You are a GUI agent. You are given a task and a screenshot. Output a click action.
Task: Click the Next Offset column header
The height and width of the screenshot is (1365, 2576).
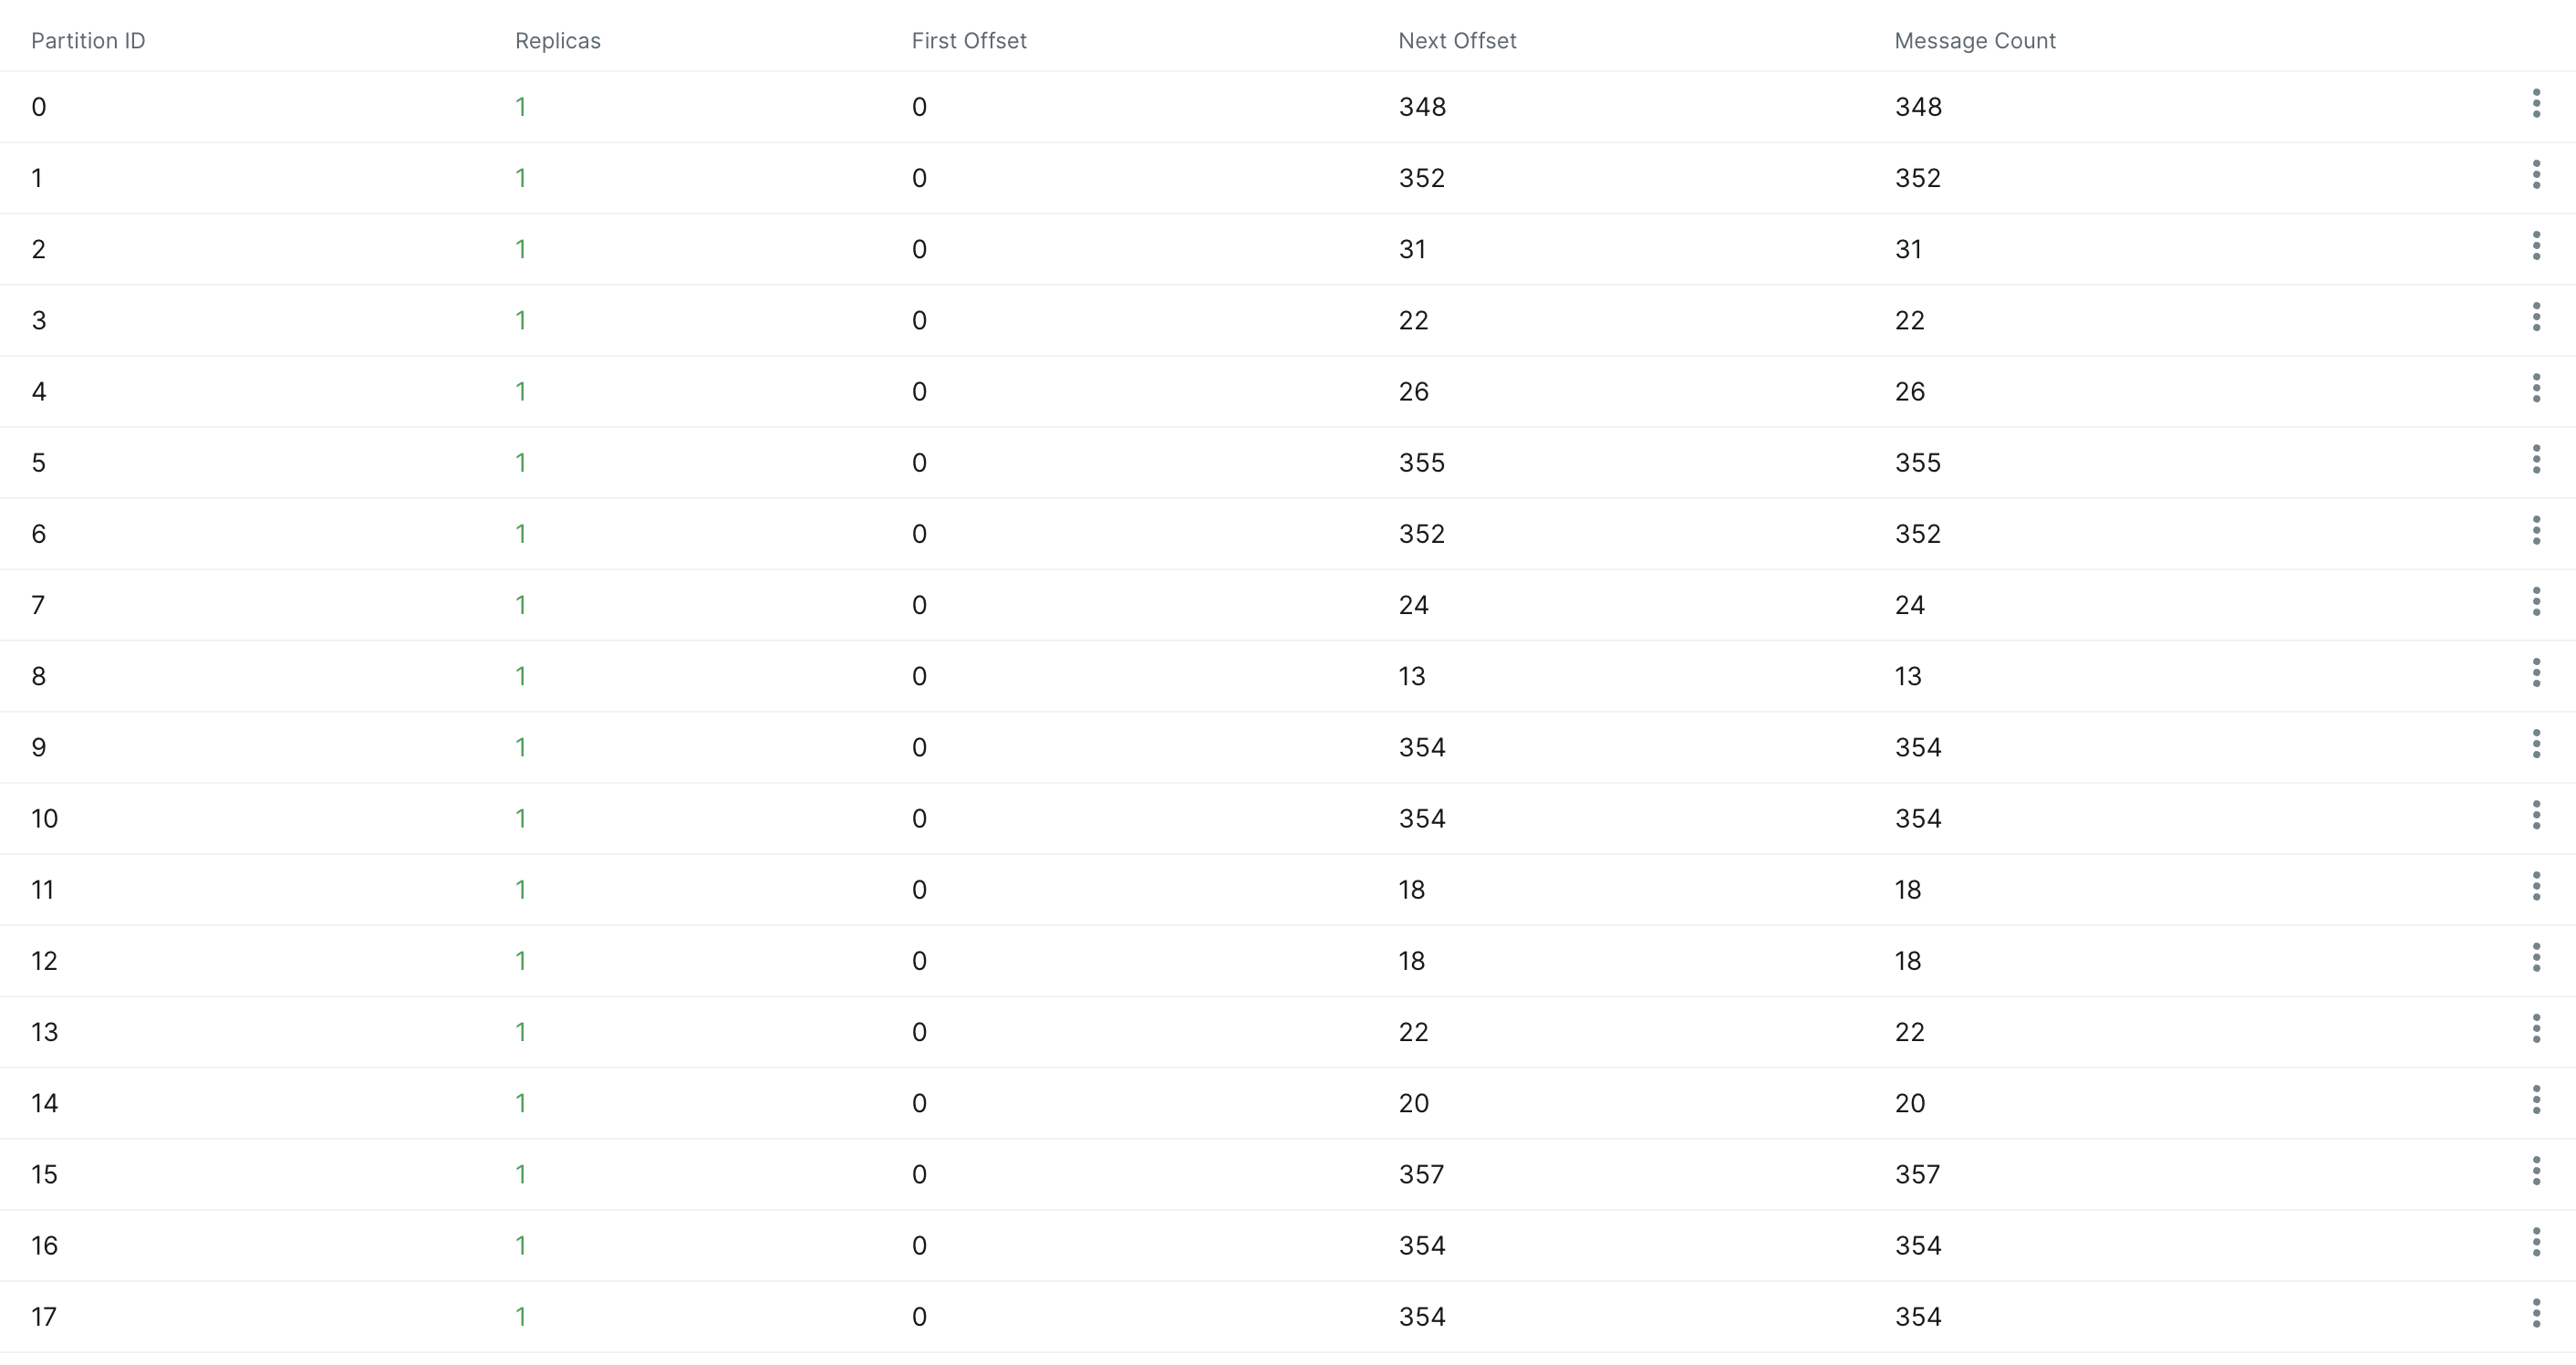pos(1456,41)
